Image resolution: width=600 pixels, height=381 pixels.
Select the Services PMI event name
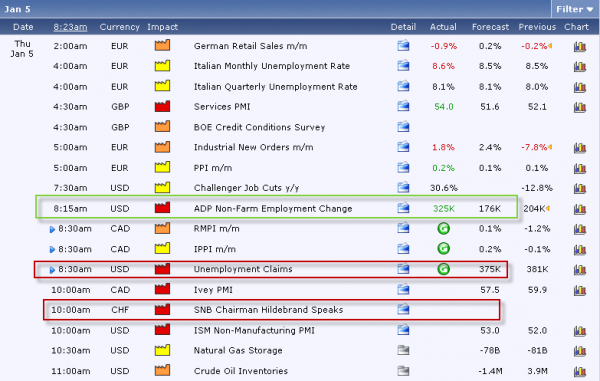[x=222, y=107]
